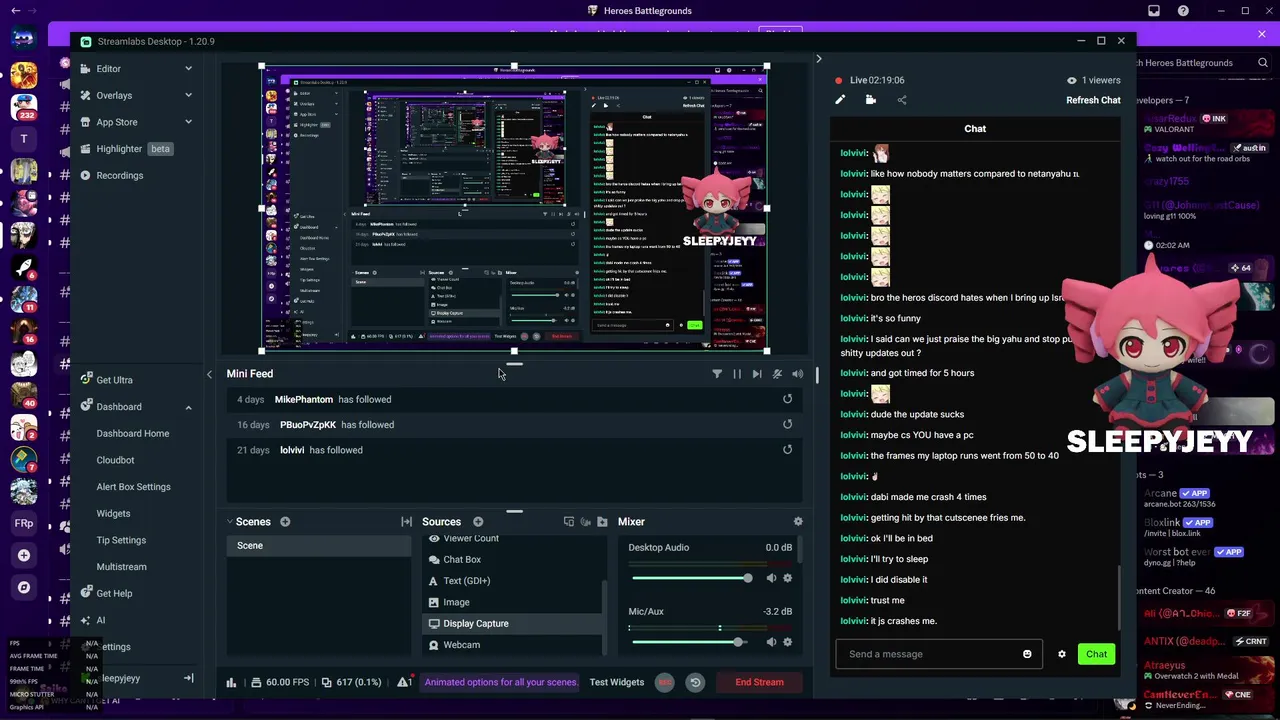
Task: Open Overlays in the sidebar
Action: (x=114, y=95)
